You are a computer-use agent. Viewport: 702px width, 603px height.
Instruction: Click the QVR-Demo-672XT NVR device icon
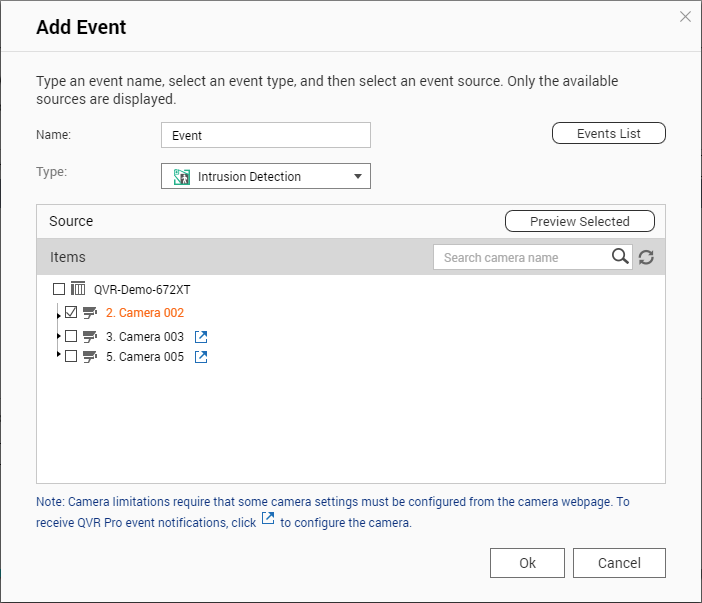[x=78, y=289]
